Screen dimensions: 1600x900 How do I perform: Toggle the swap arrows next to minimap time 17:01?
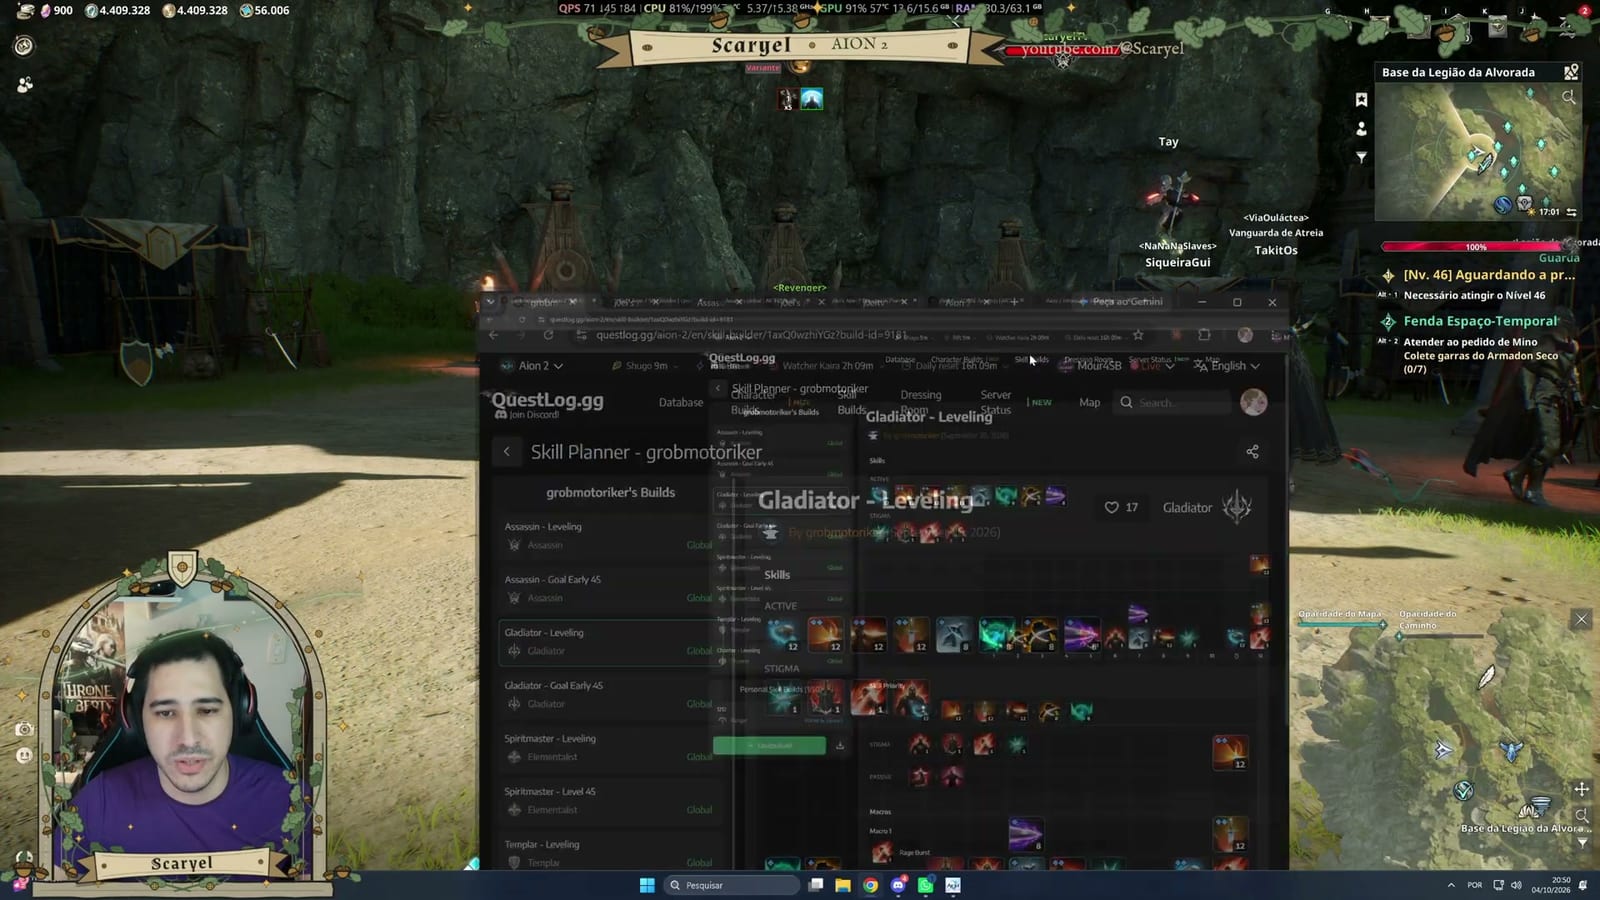1571,212
